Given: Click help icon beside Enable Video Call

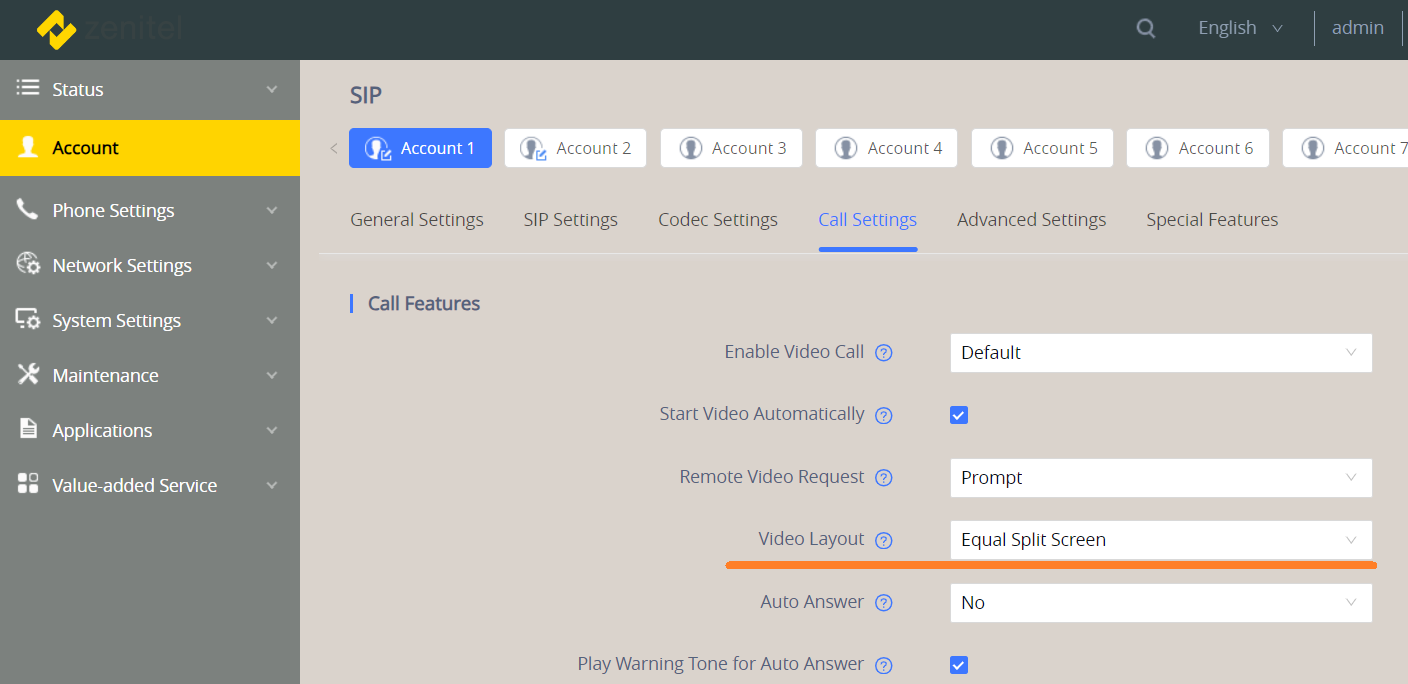Looking at the screenshot, I should pos(883,353).
